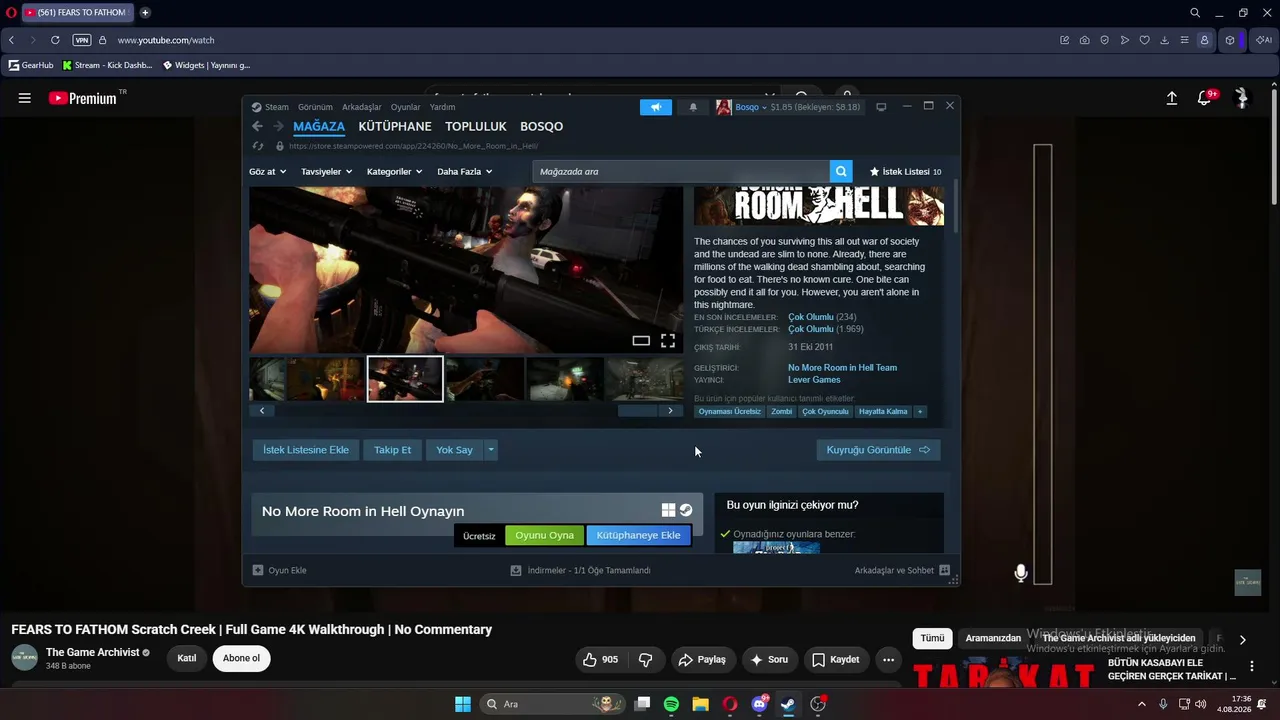Open Steam notifications bell
Viewport: 1280px width, 720px height.
(693, 107)
